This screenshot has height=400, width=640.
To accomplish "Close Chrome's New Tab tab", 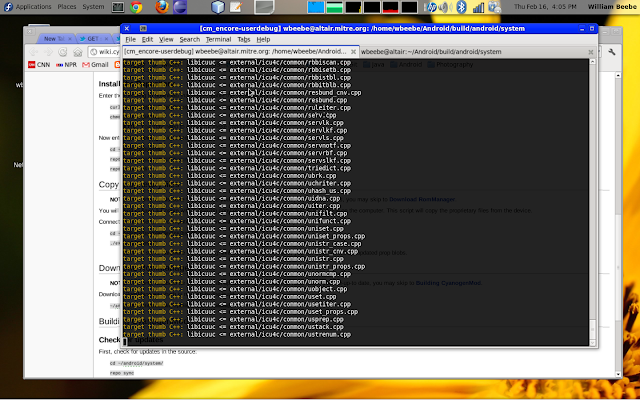I will click(70, 39).
